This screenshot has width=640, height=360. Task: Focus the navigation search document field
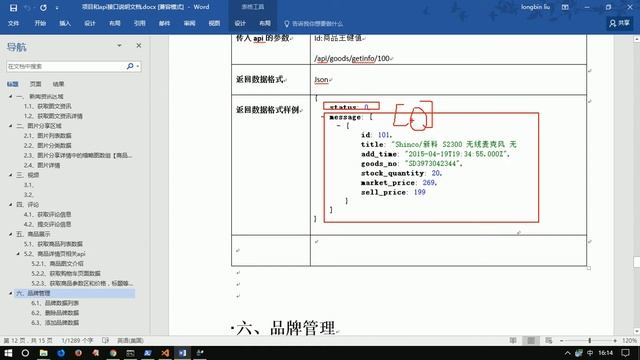tap(65, 66)
